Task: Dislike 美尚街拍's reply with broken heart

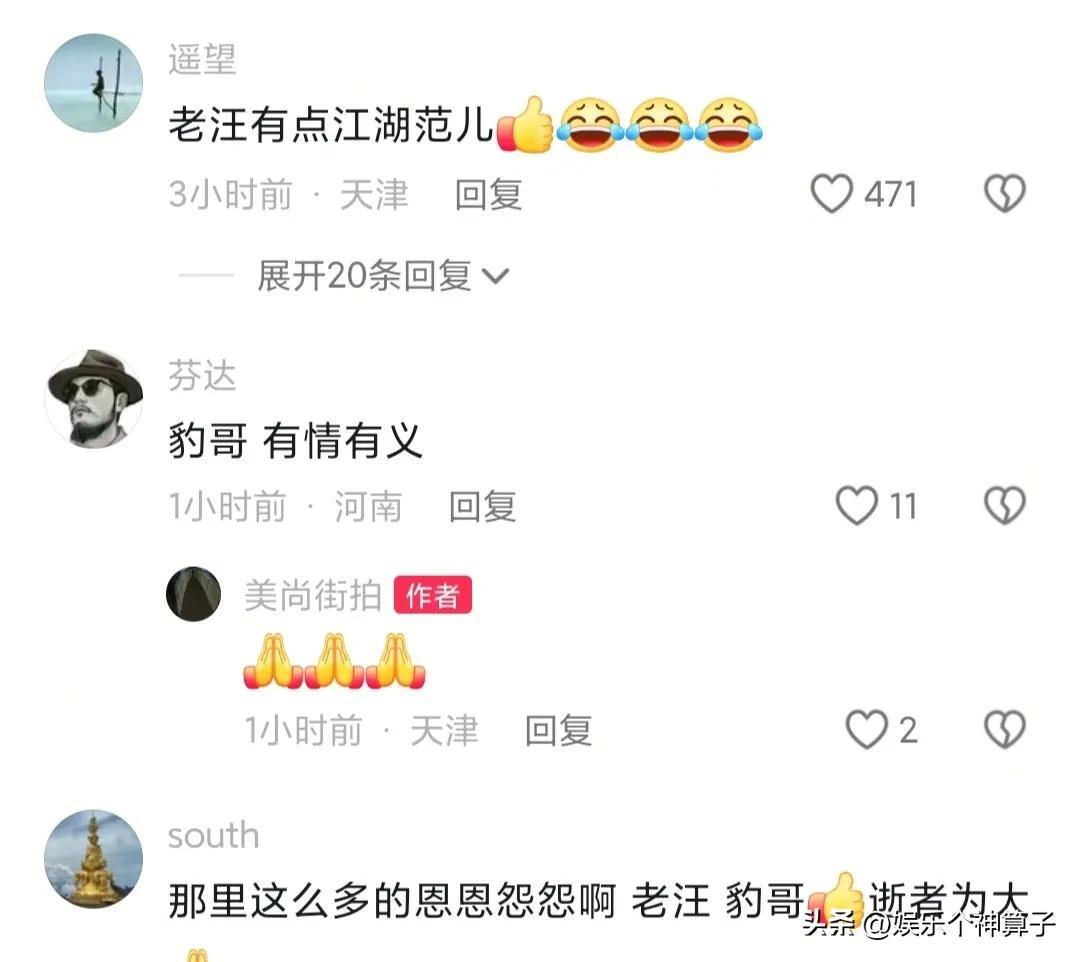Action: point(1005,729)
